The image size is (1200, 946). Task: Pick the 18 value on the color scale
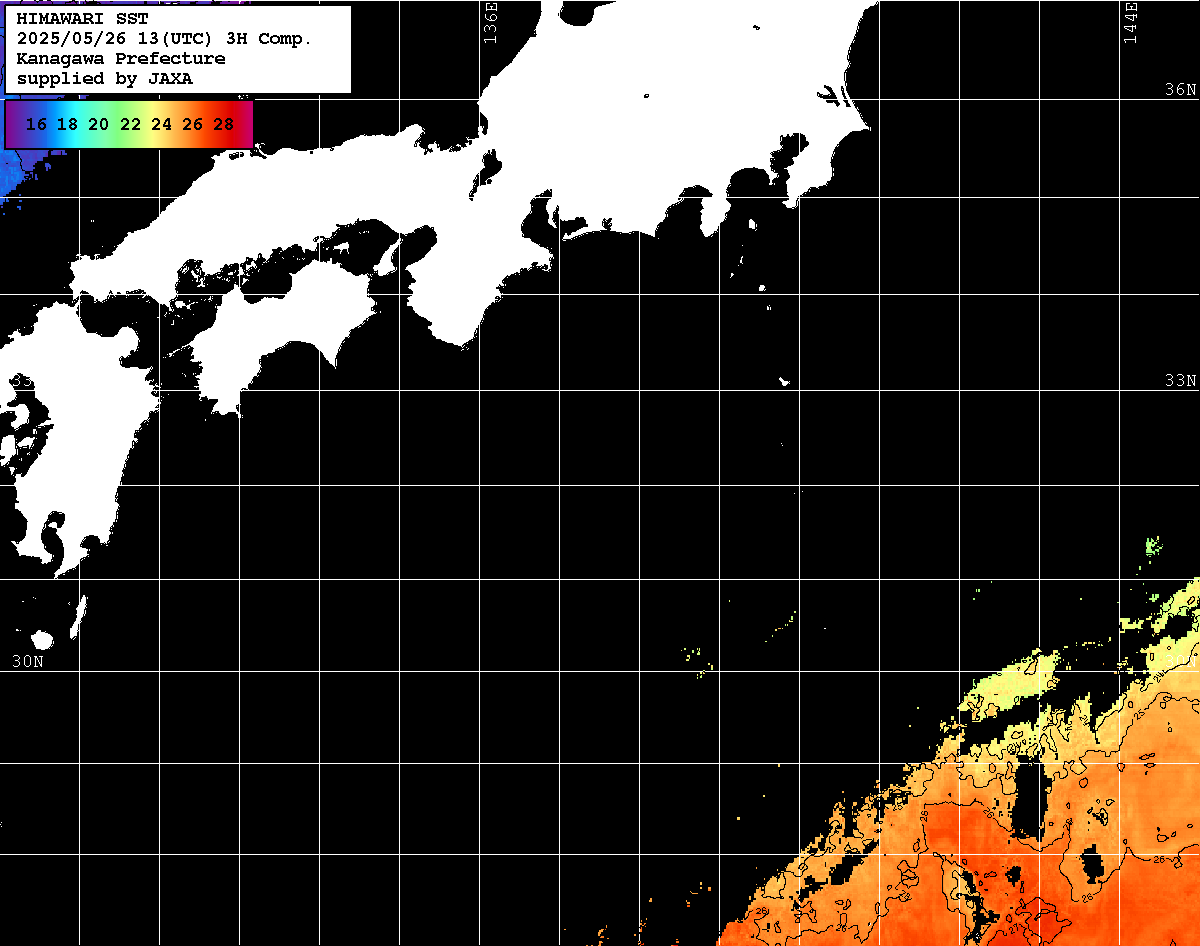(67, 125)
